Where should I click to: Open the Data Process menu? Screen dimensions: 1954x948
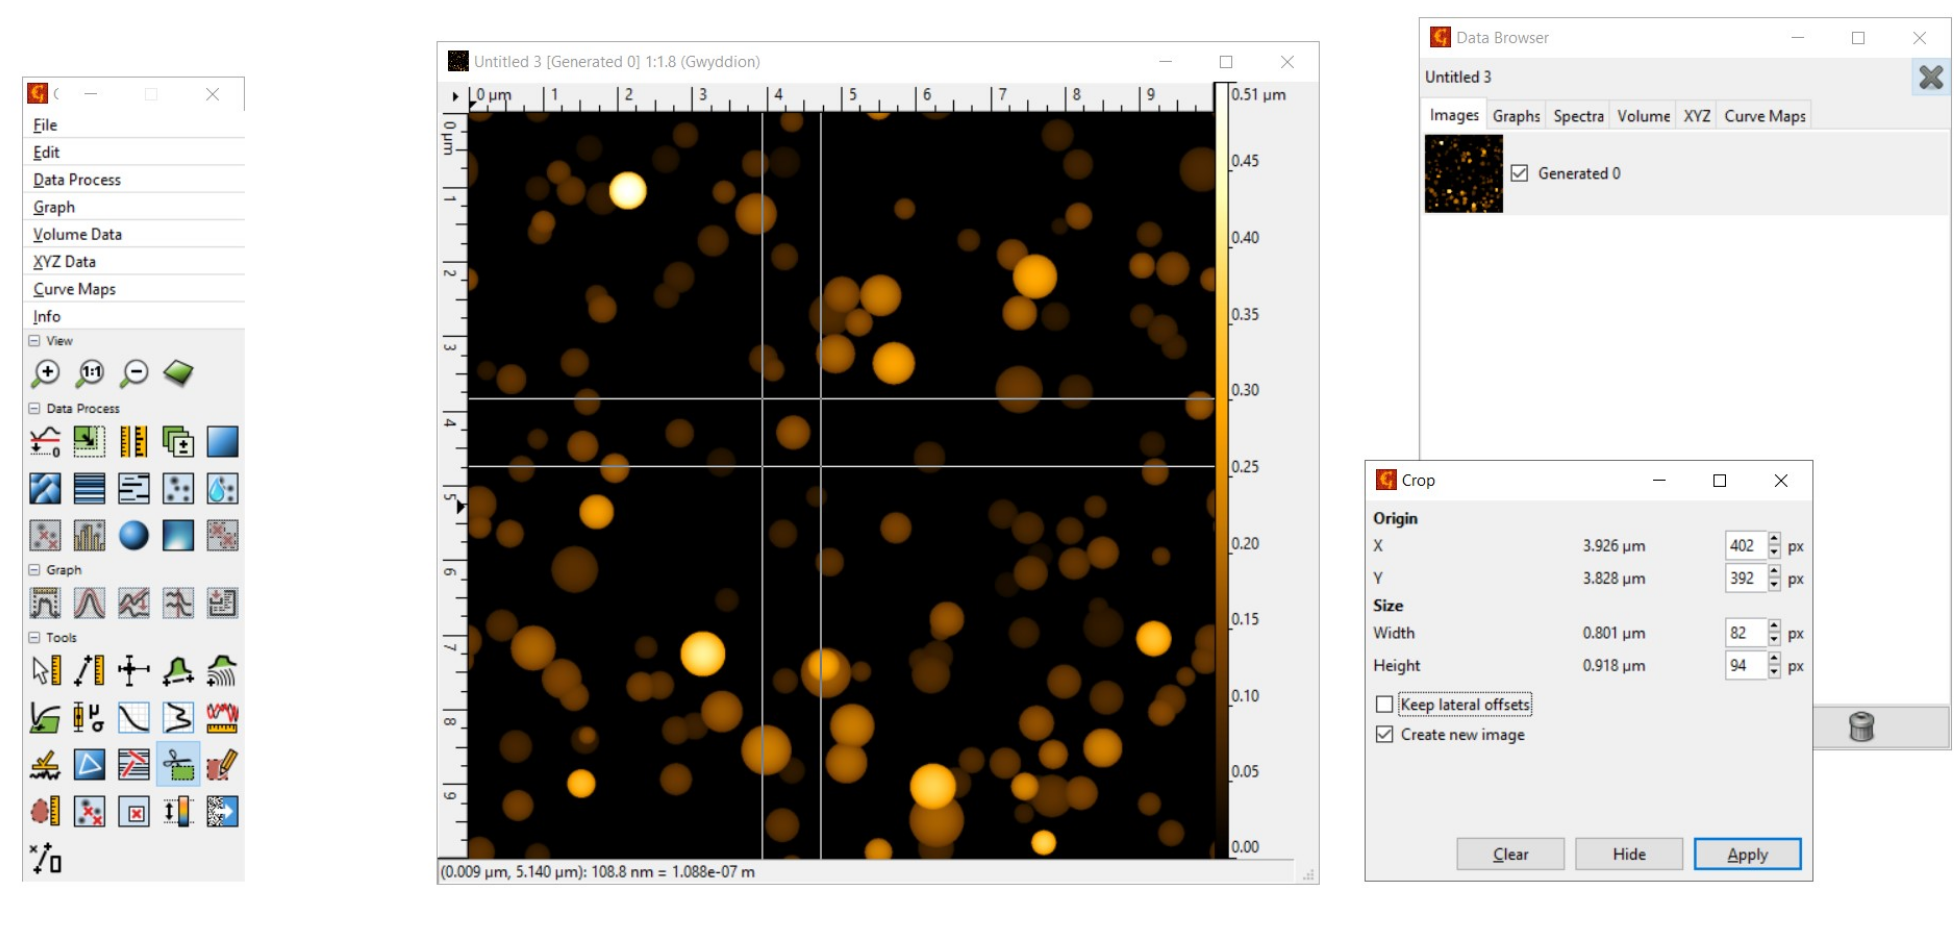pyautogui.click(x=133, y=180)
